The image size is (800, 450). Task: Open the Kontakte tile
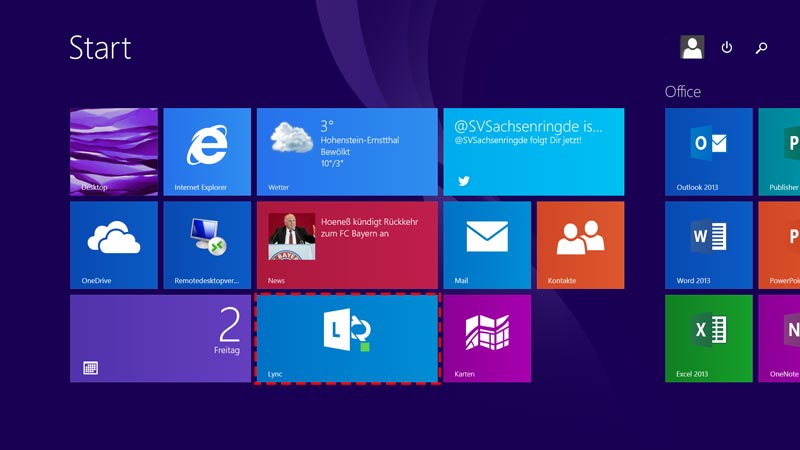click(x=580, y=245)
